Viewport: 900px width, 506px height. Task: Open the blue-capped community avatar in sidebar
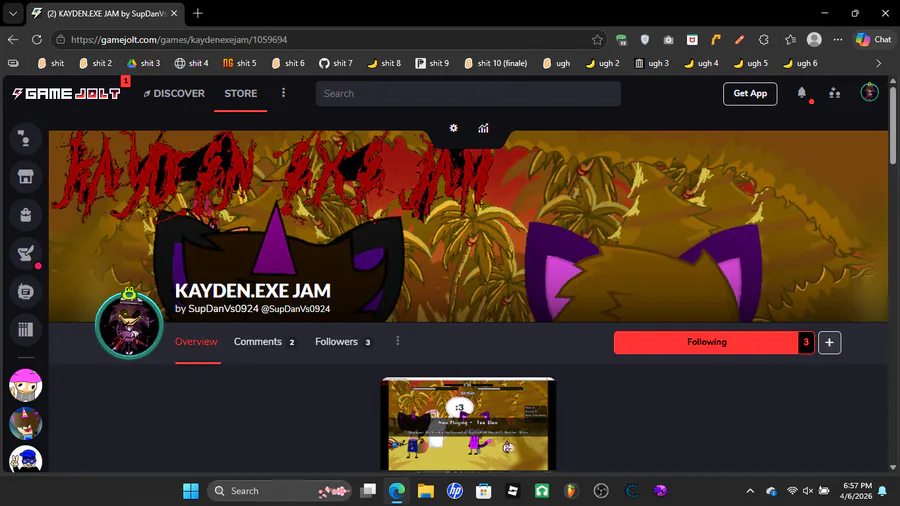tap(25, 459)
